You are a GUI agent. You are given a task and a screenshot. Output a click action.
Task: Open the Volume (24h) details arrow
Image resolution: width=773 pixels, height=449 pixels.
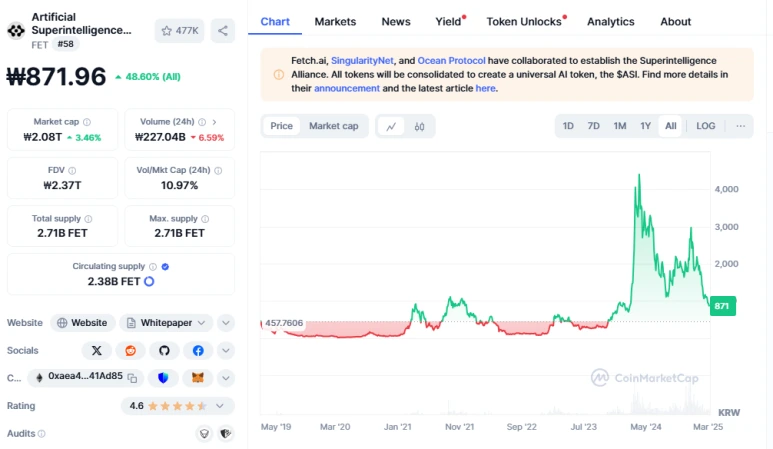(x=214, y=122)
